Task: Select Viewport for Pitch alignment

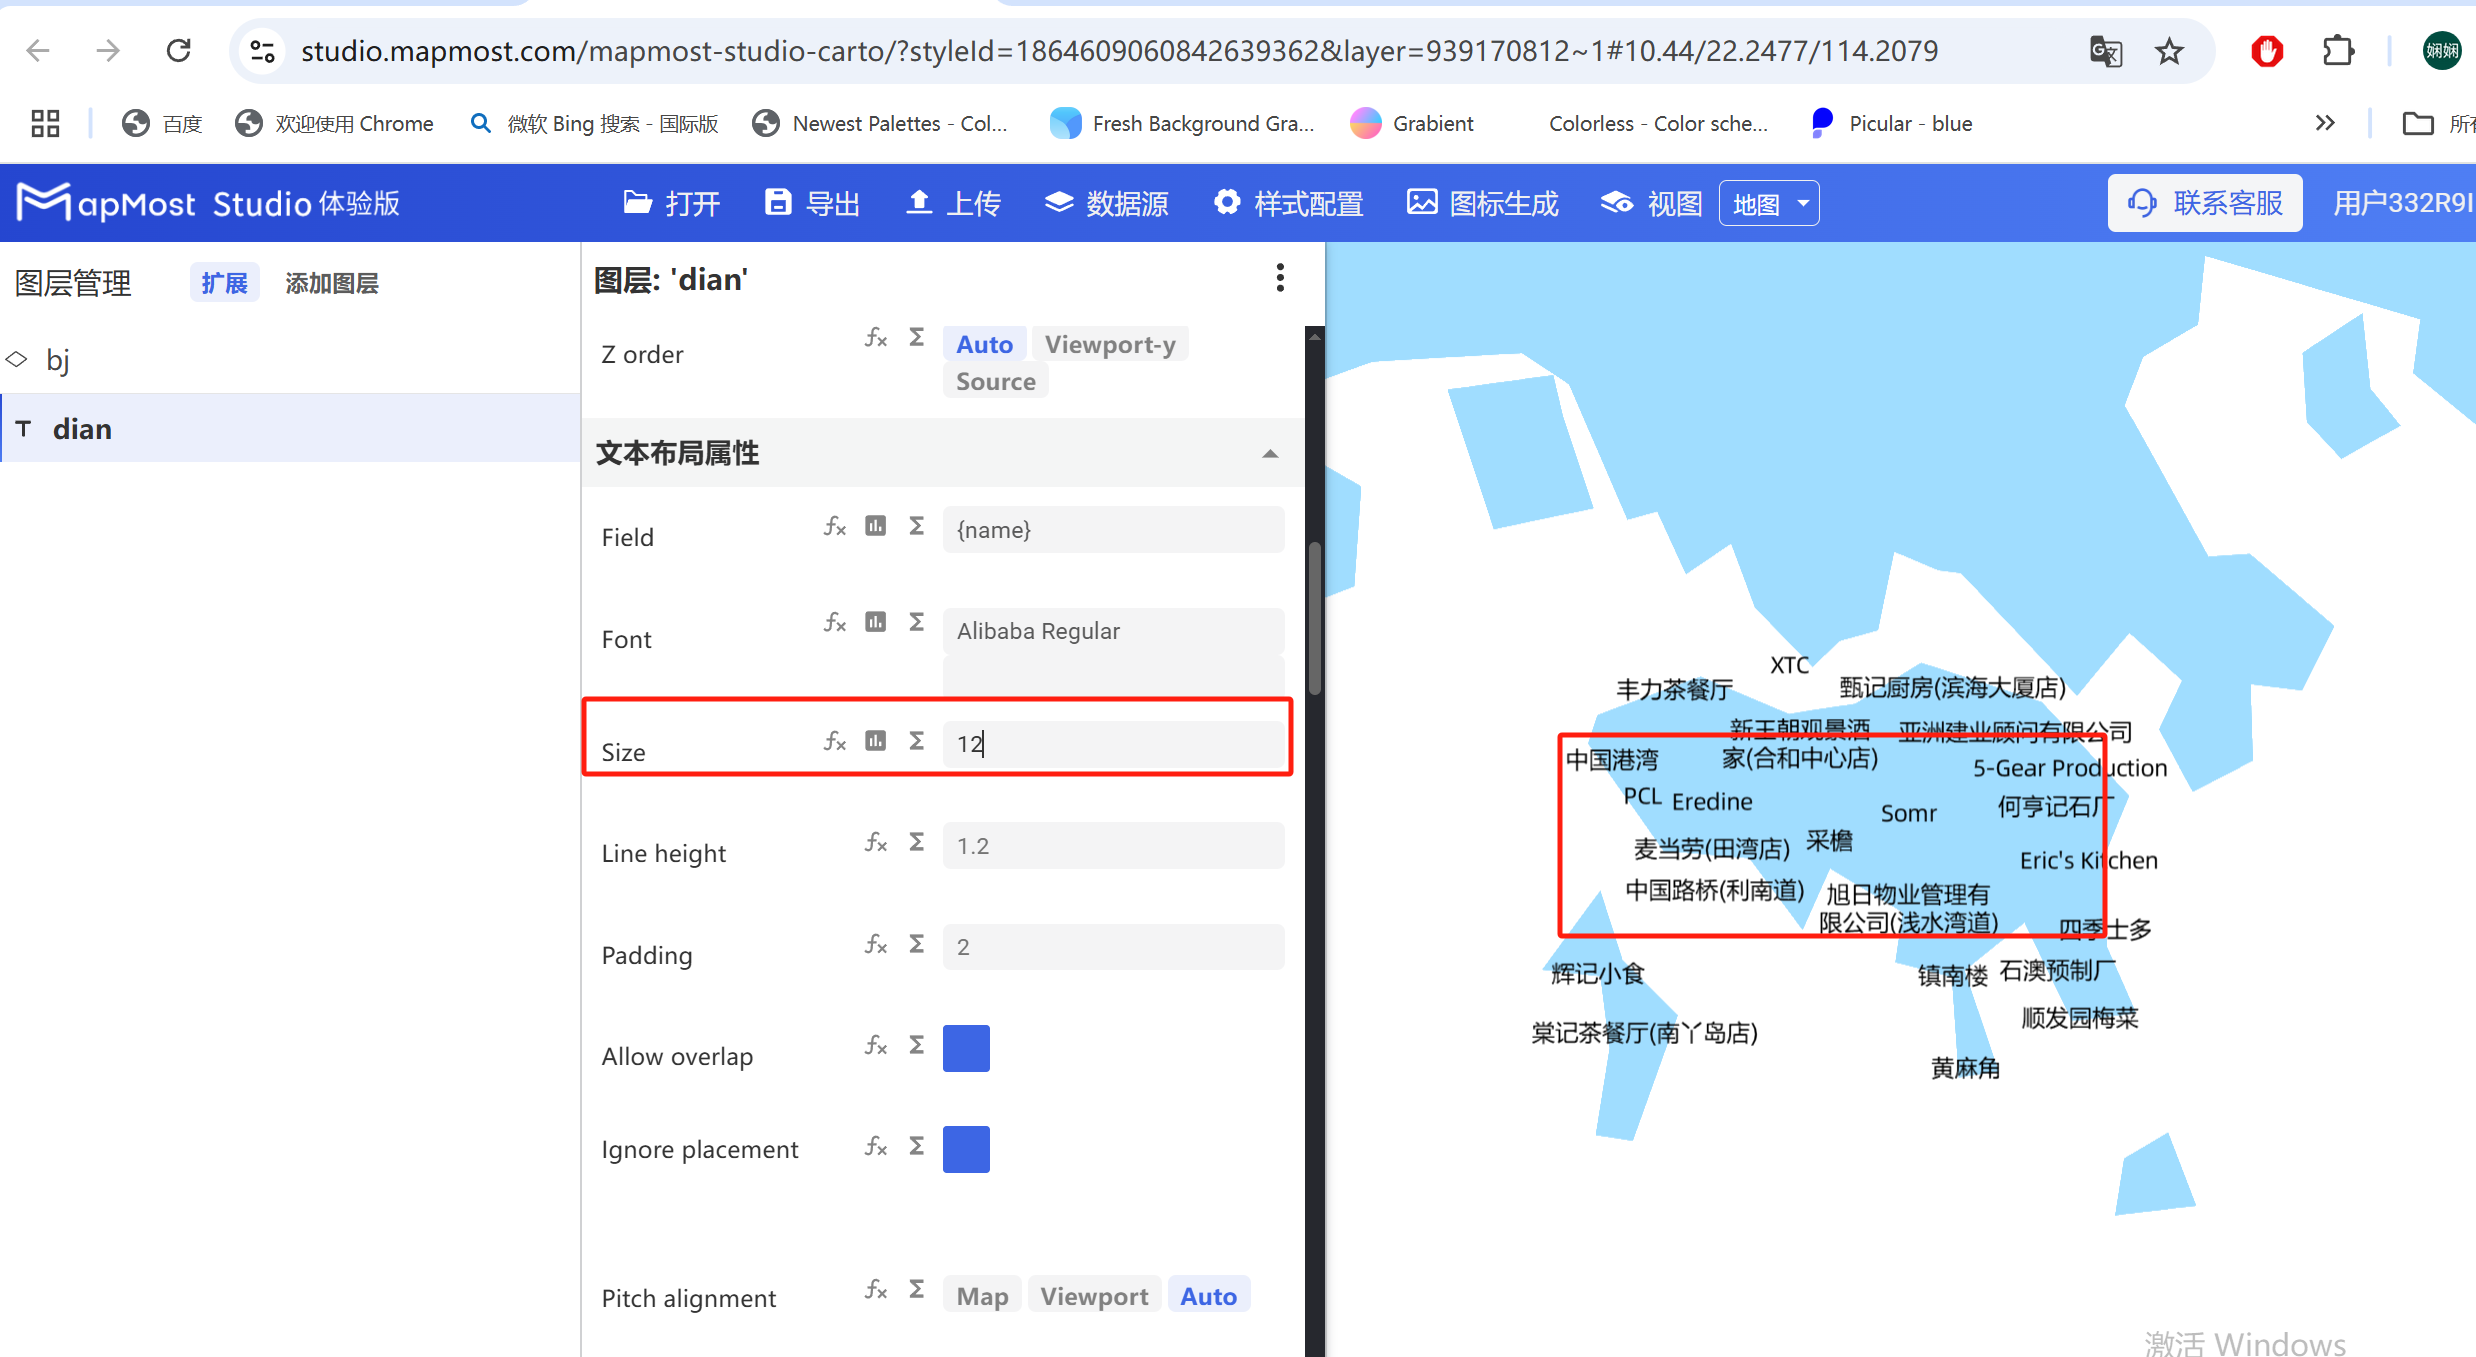Action: [1094, 1294]
